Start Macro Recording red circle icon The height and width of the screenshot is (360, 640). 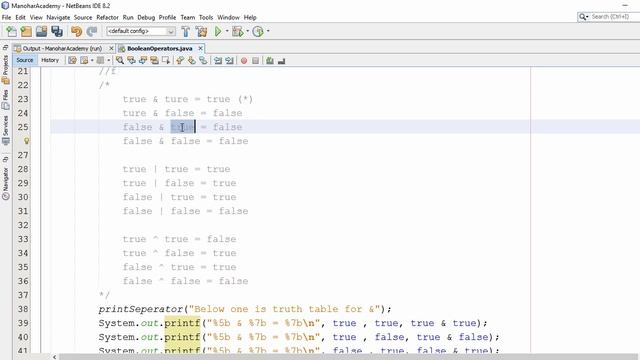pos(244,60)
